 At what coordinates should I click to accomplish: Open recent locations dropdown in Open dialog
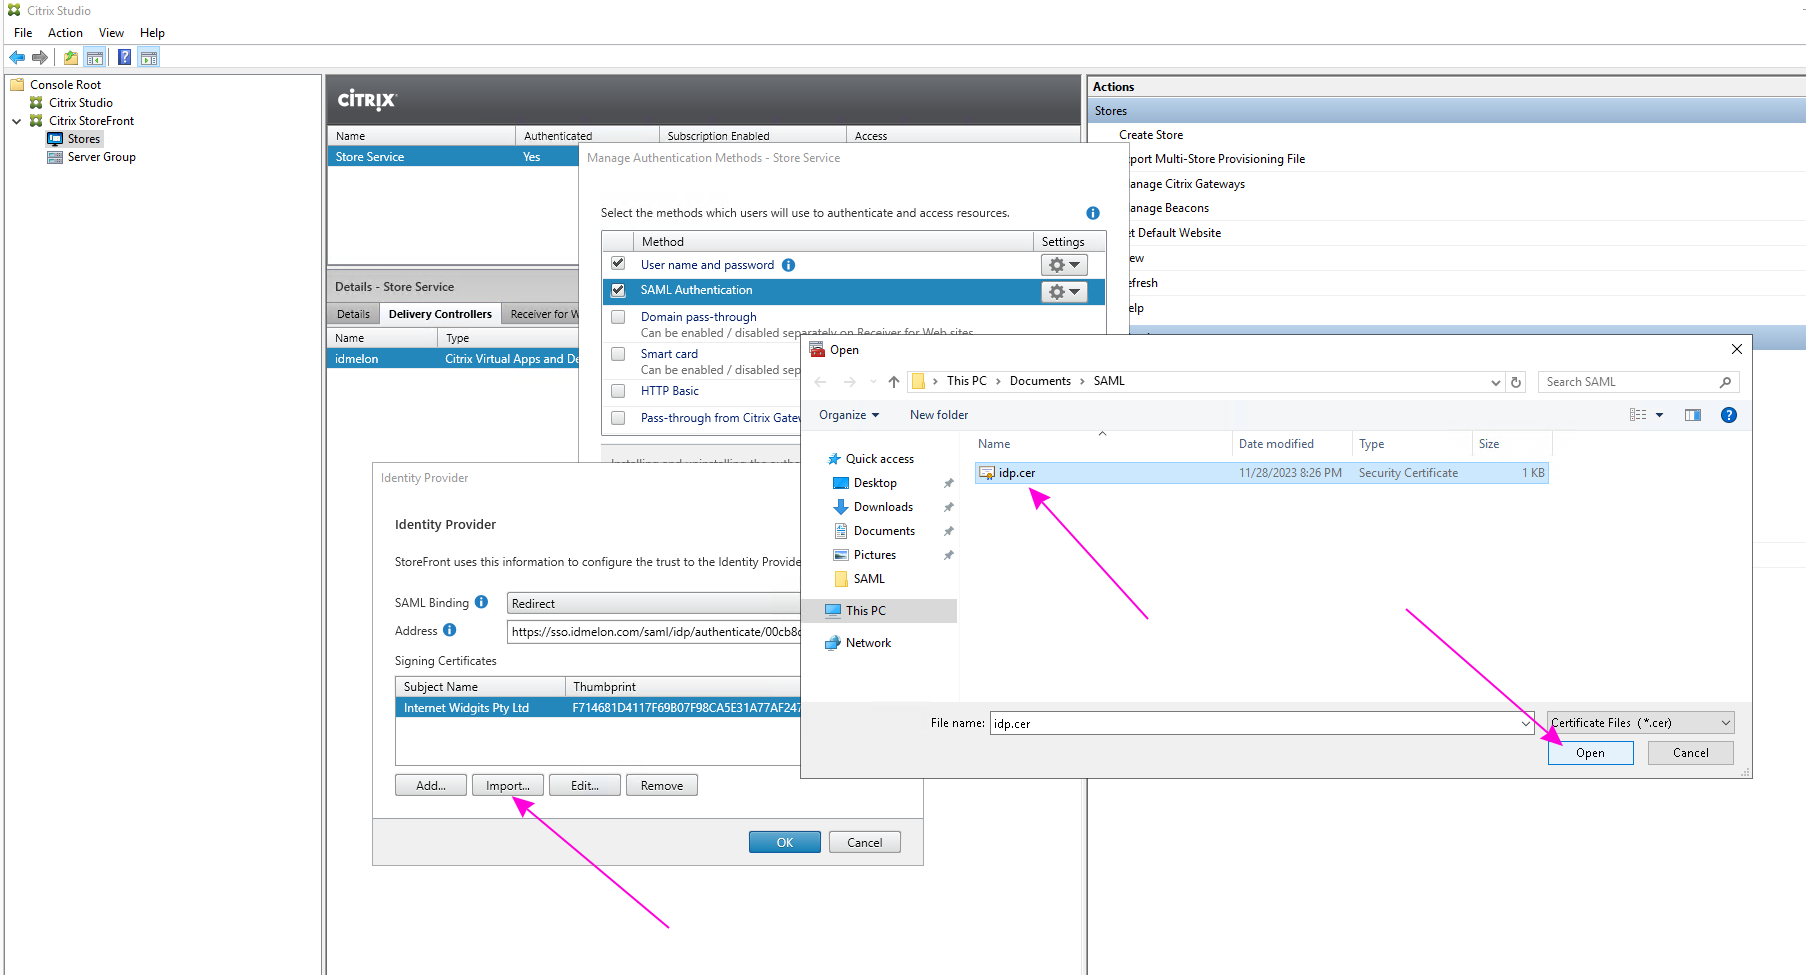pyautogui.click(x=873, y=382)
